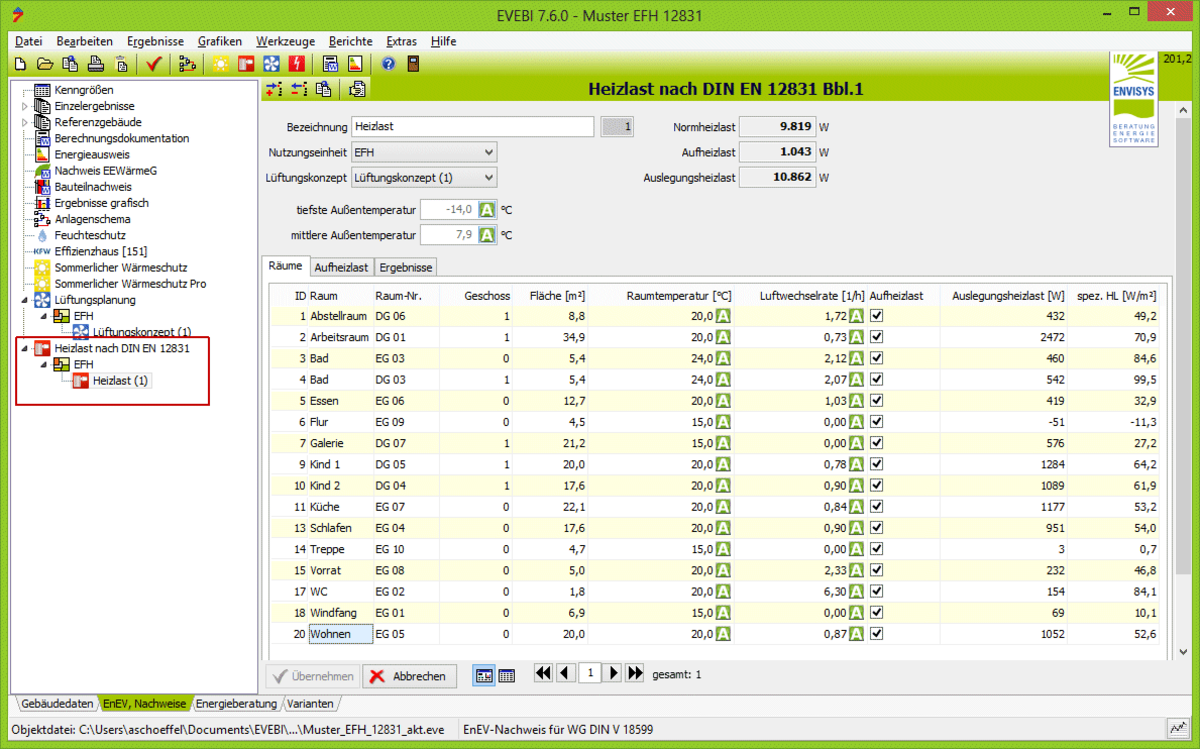Click the red checkmark validation icon
Viewport: 1200px width, 749px height.
(153, 64)
